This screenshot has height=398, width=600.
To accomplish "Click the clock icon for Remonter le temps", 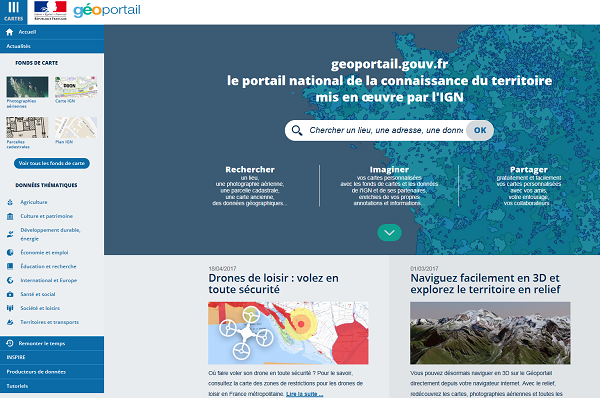I will click(10, 343).
